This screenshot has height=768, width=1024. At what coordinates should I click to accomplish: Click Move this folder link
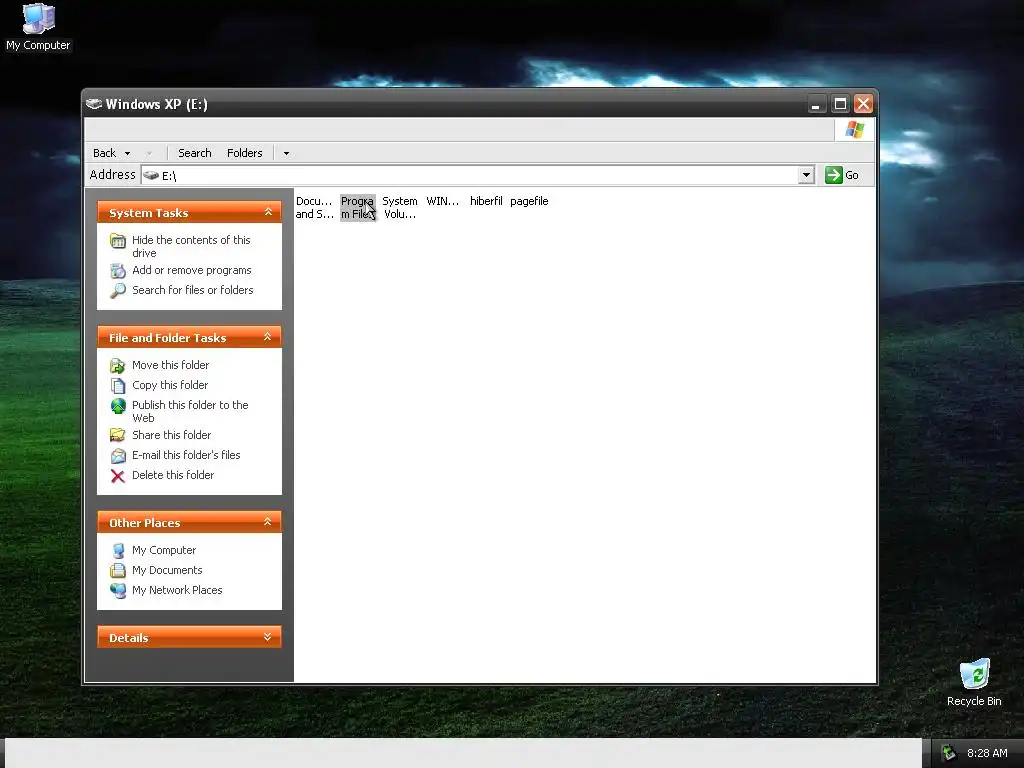170,365
